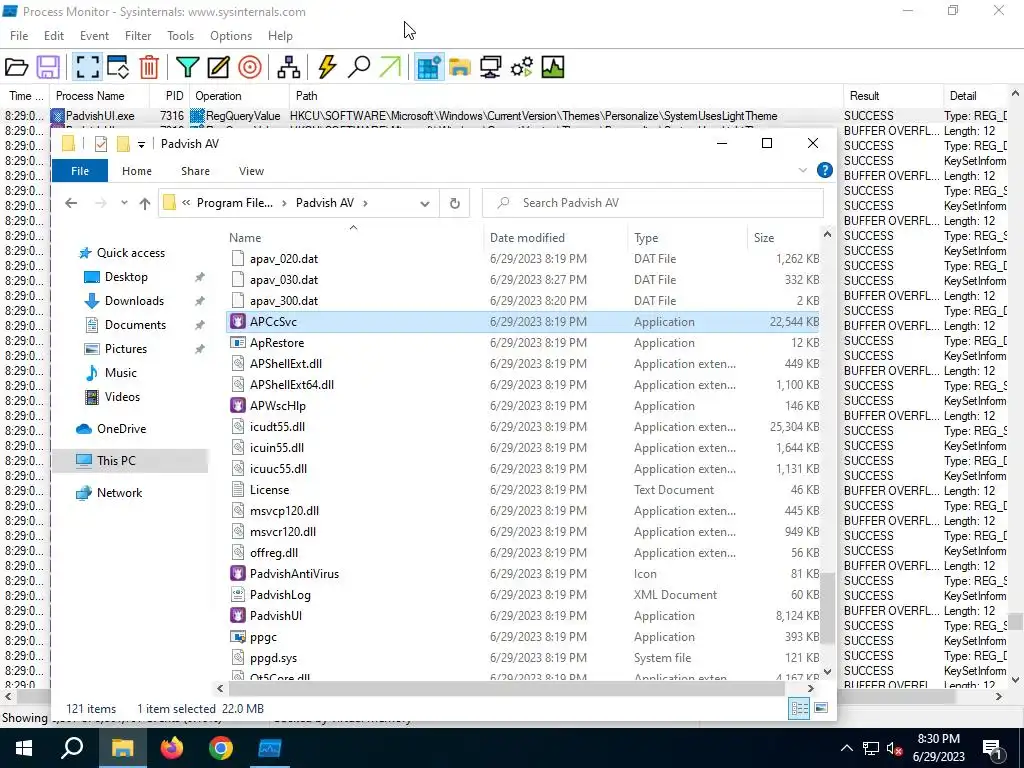Switch to details view layout button
This screenshot has height=768, width=1024.
pyautogui.click(x=799, y=709)
